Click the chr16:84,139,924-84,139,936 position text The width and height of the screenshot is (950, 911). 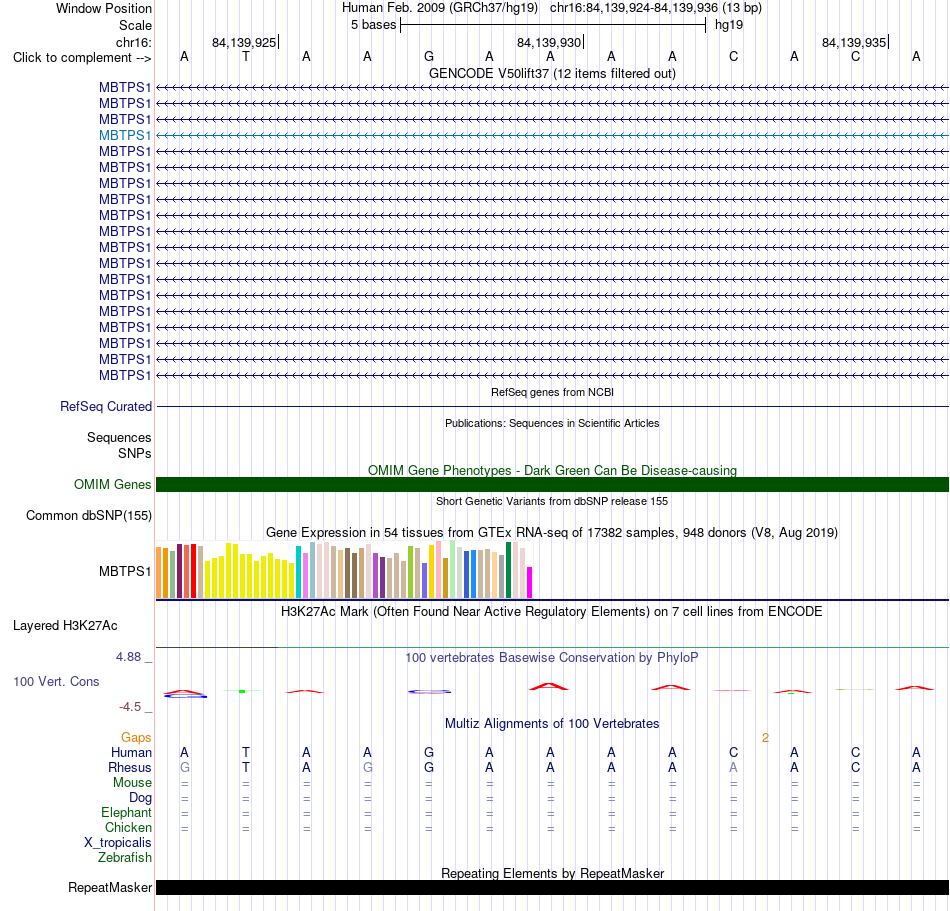634,8
